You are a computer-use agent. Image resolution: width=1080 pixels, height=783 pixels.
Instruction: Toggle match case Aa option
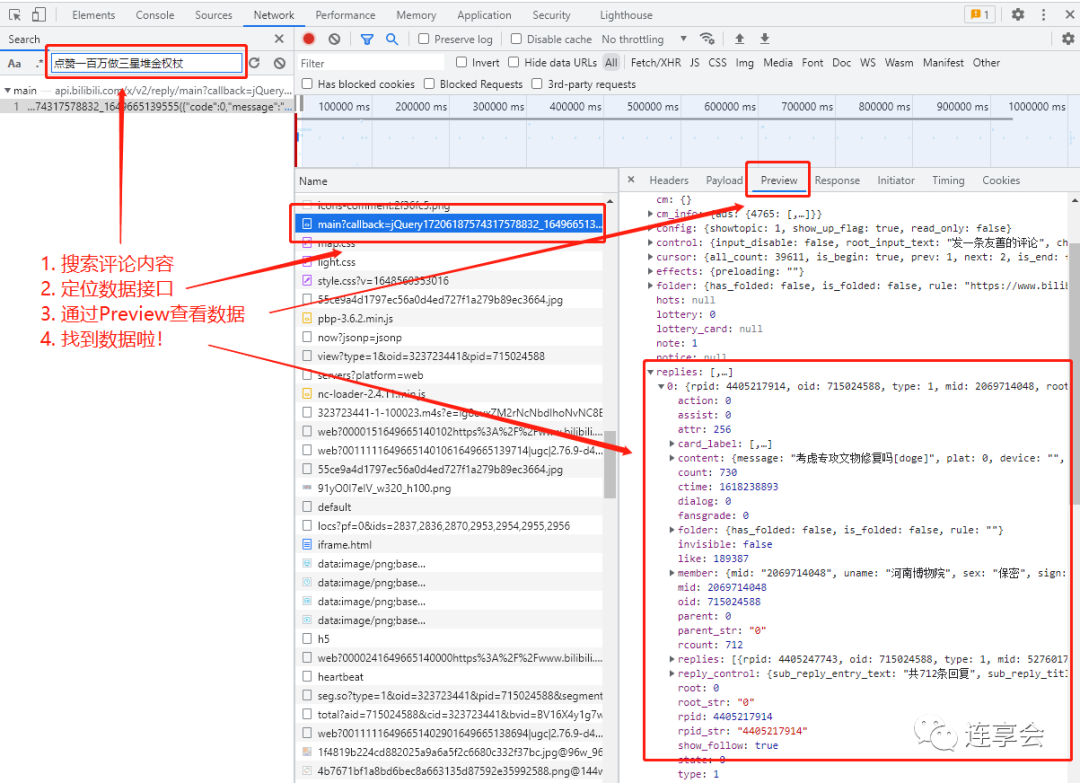click(x=14, y=63)
